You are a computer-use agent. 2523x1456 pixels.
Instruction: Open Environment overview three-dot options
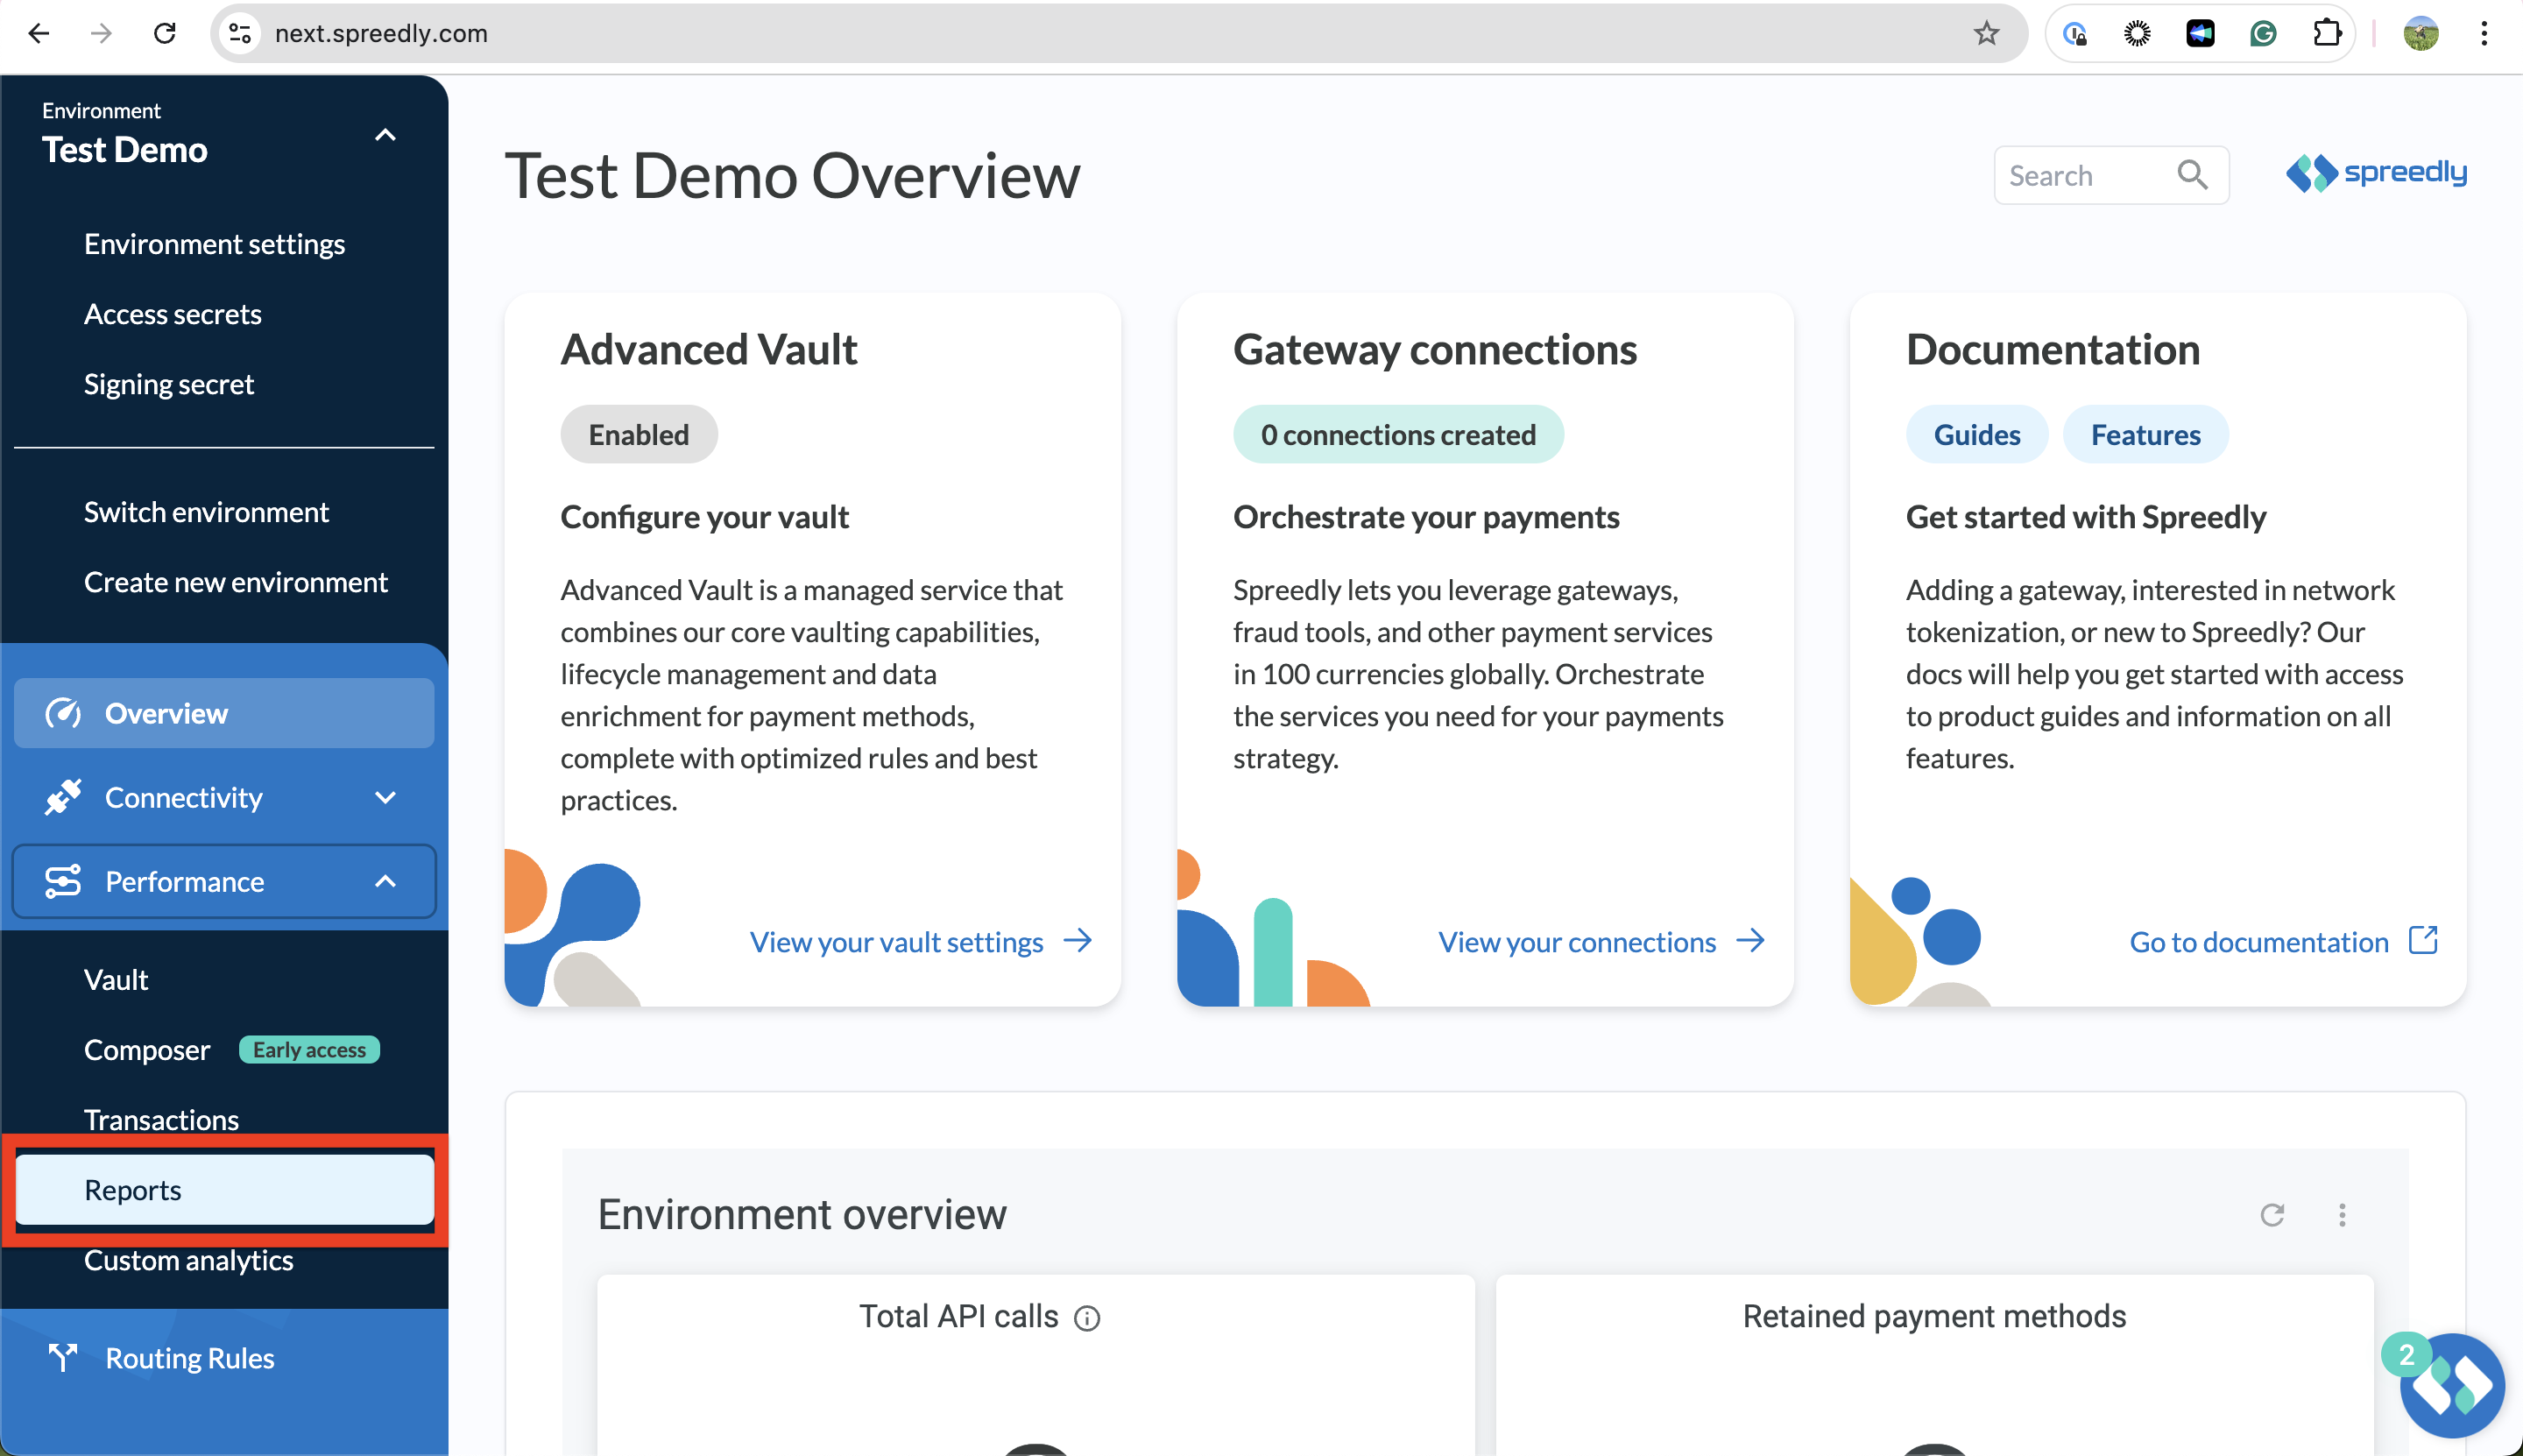coord(2342,1214)
